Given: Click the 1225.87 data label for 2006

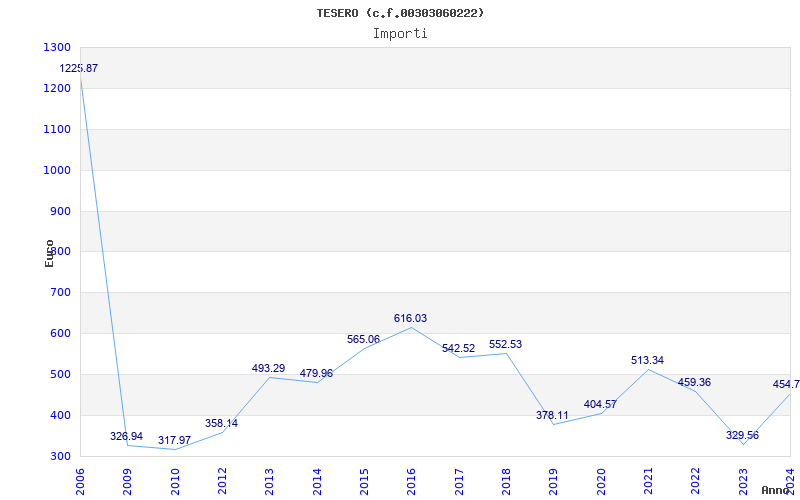Looking at the screenshot, I should pos(79,68).
